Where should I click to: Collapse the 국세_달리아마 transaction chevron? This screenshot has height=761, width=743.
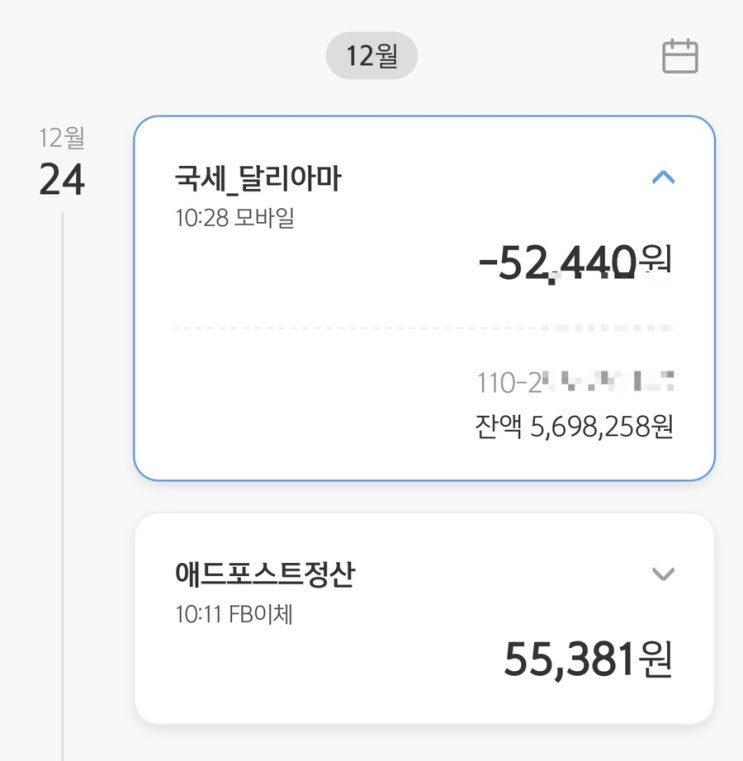(663, 178)
